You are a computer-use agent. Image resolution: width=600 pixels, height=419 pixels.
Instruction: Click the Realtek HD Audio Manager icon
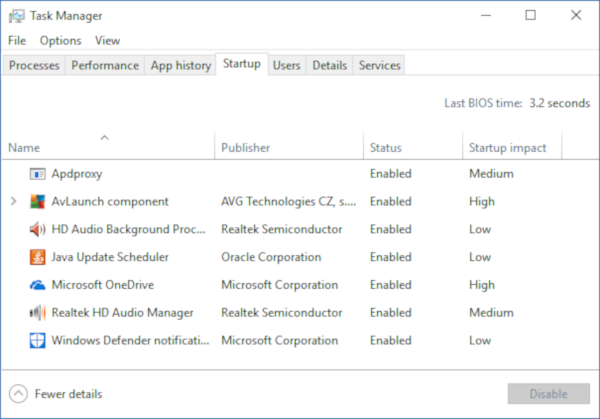pos(38,313)
